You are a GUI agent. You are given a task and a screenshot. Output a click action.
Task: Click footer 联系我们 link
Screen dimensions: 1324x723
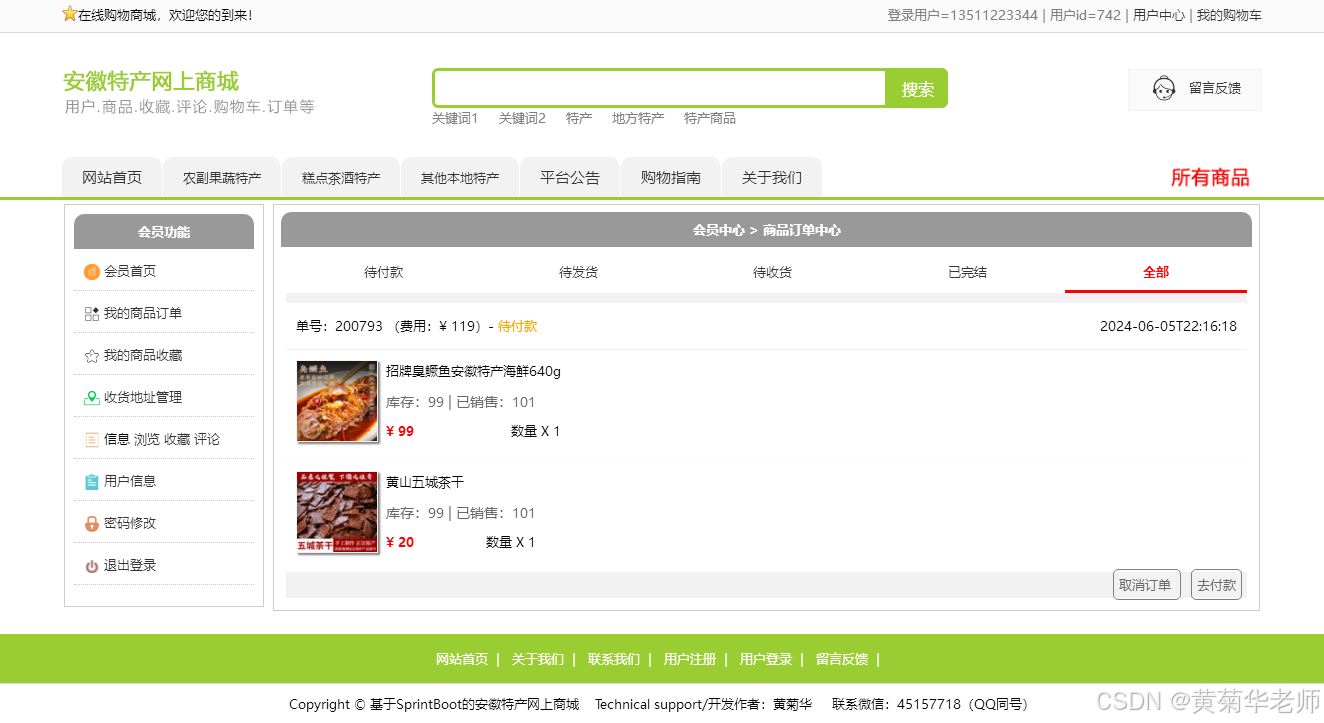pyautogui.click(x=614, y=659)
